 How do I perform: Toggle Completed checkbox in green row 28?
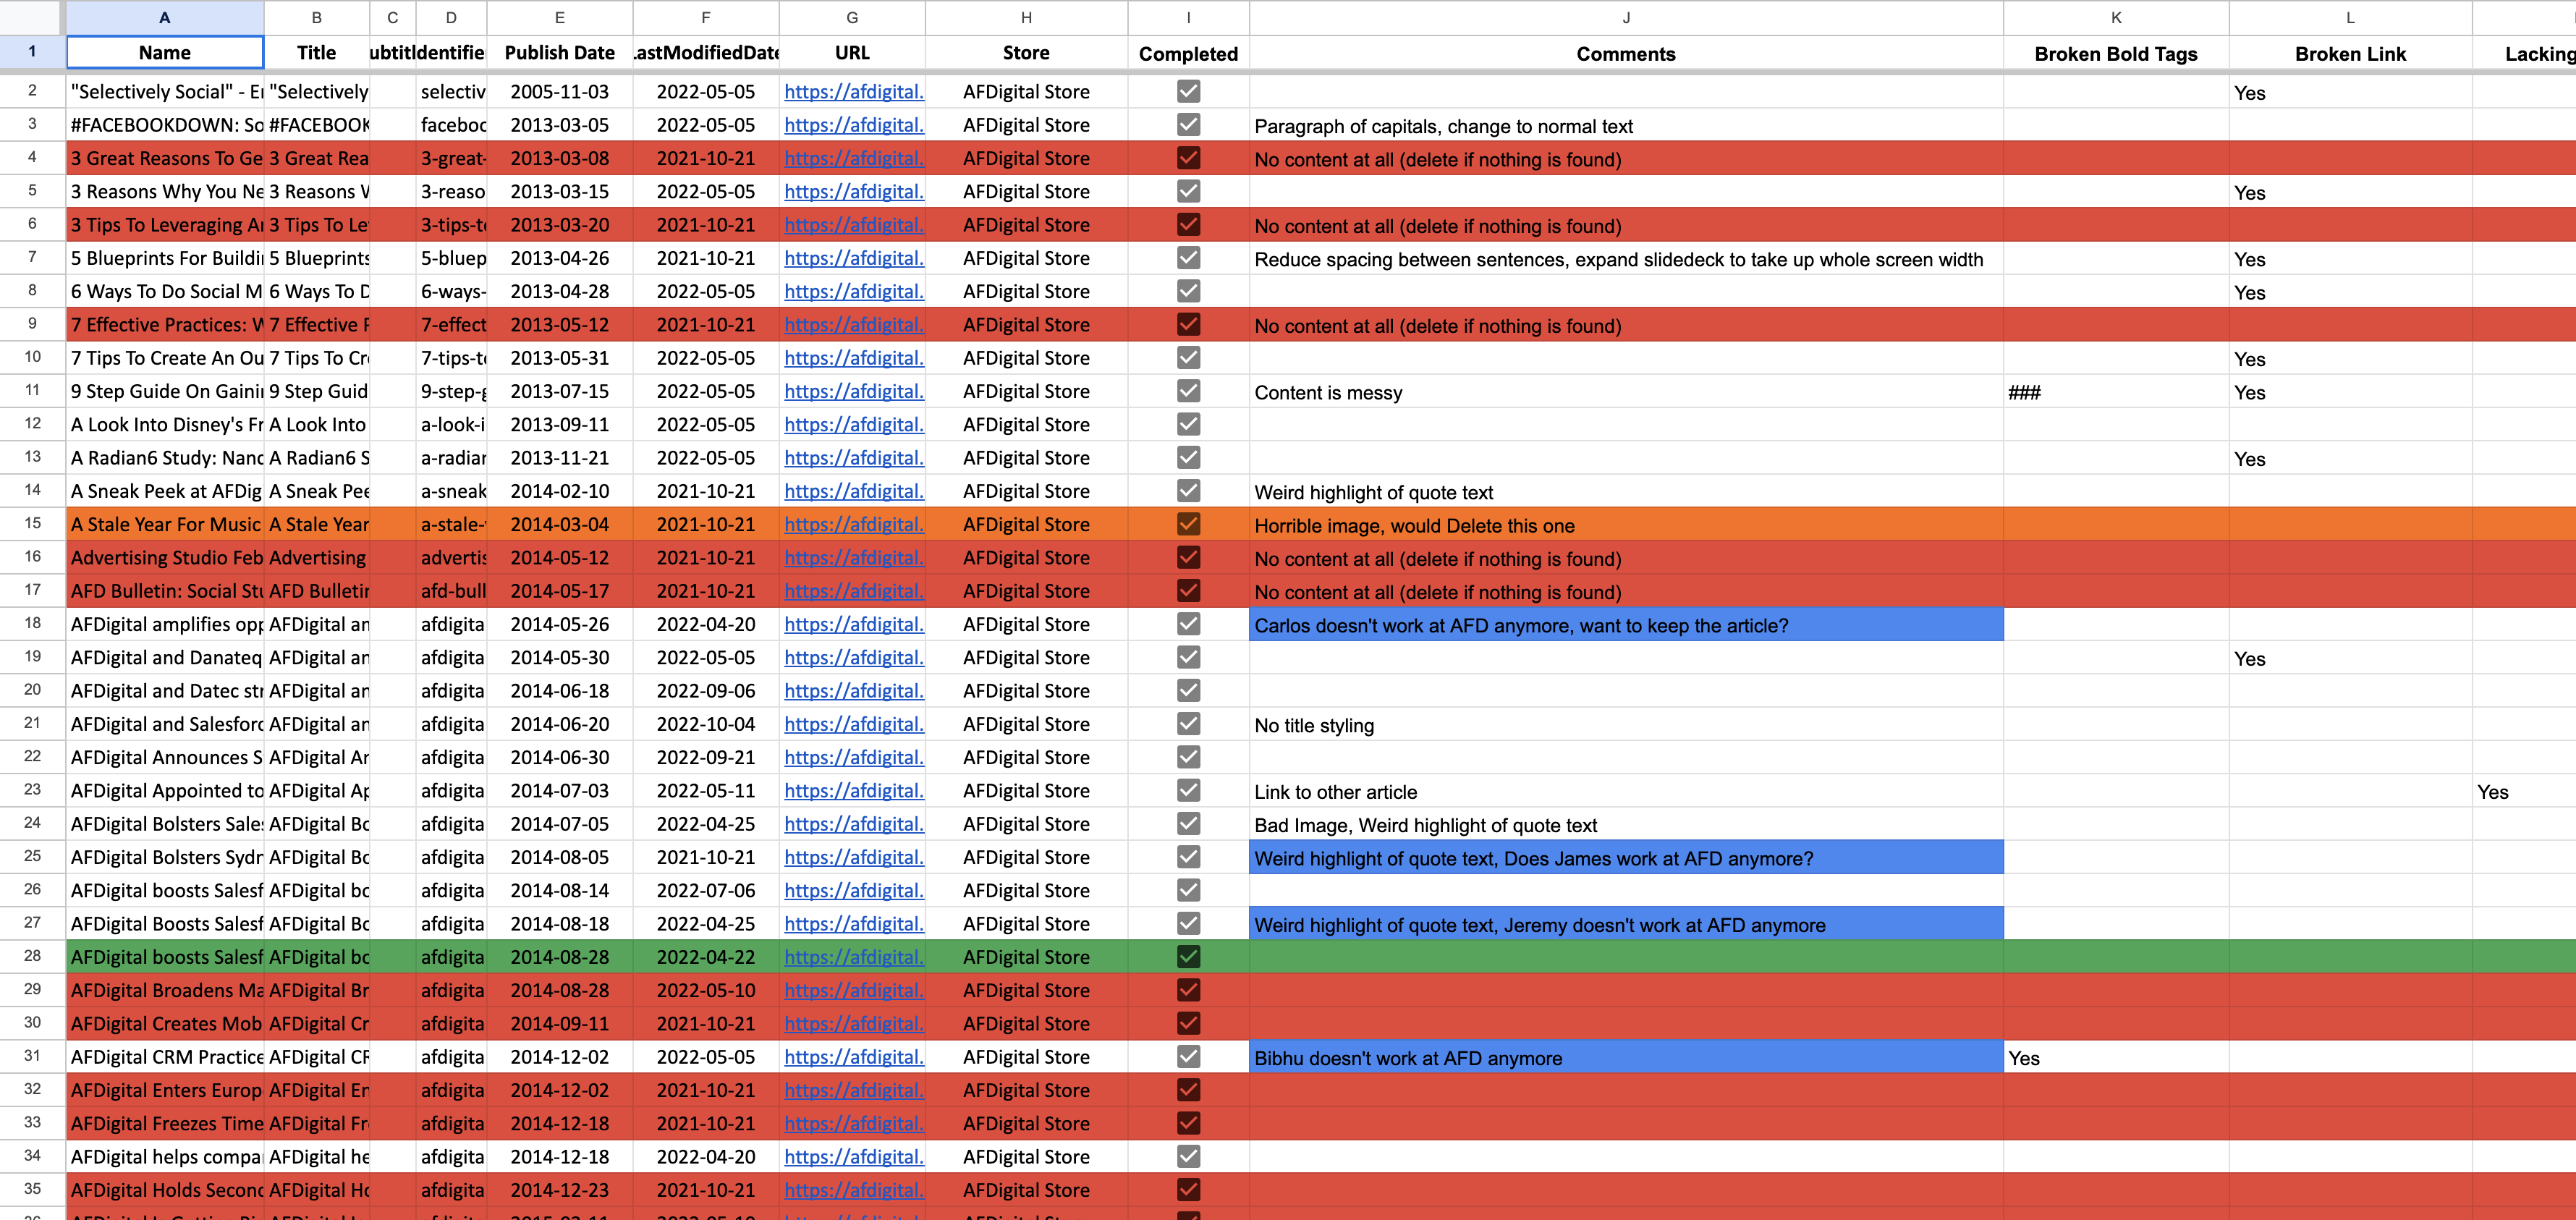click(1188, 957)
